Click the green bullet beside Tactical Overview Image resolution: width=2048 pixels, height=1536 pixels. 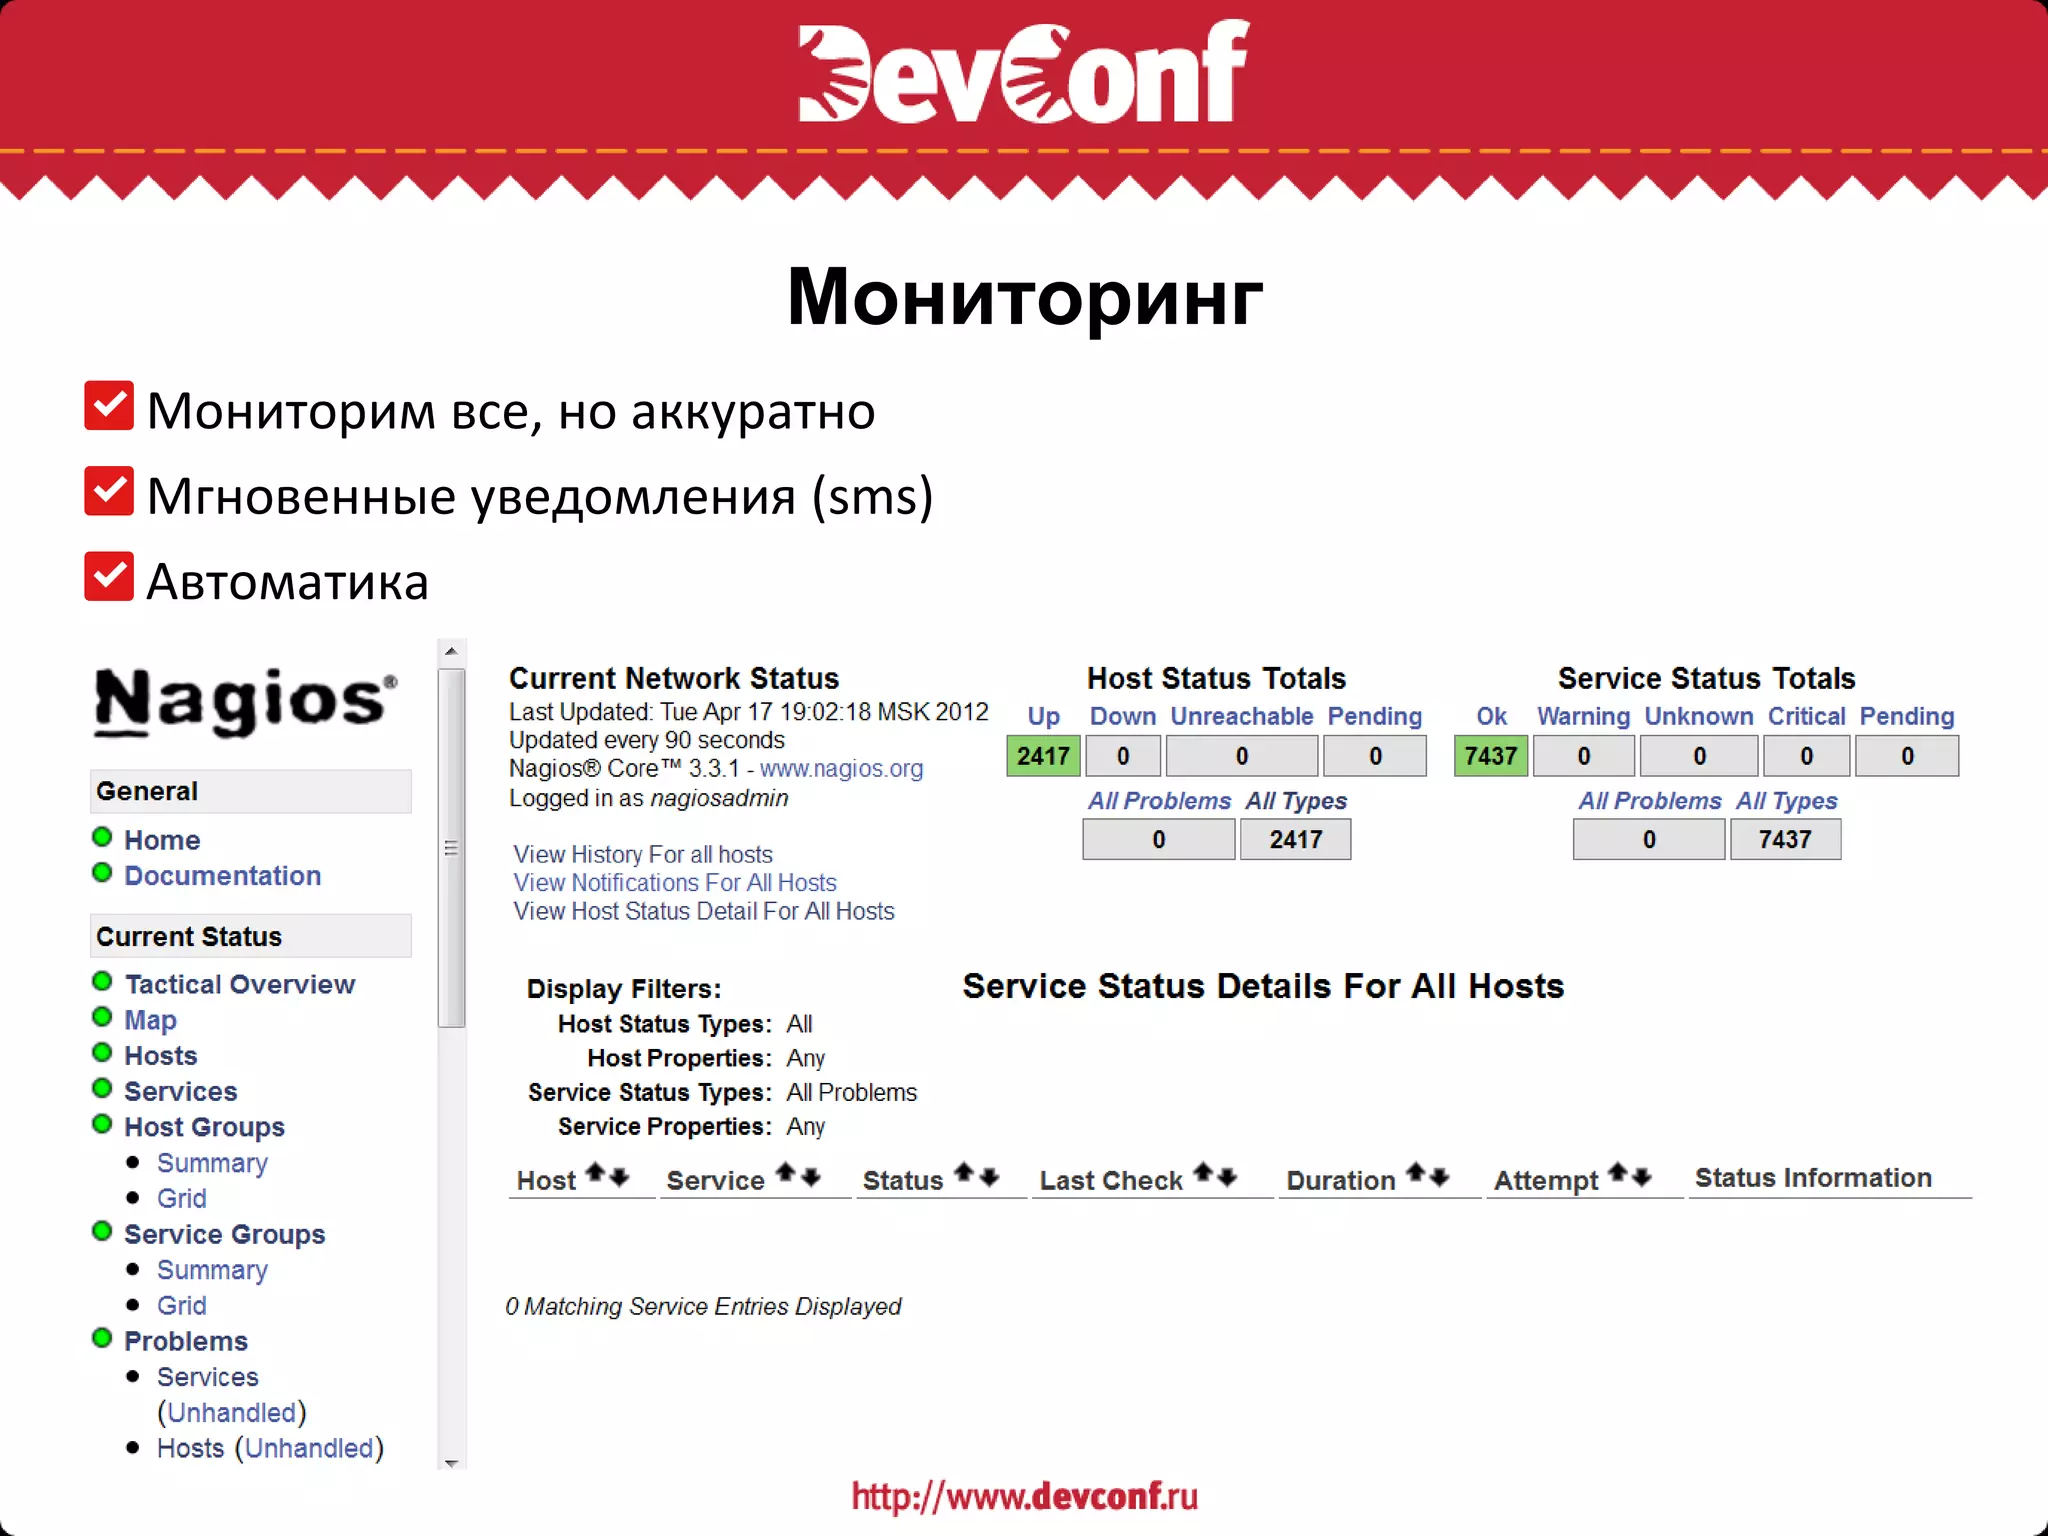102,981
